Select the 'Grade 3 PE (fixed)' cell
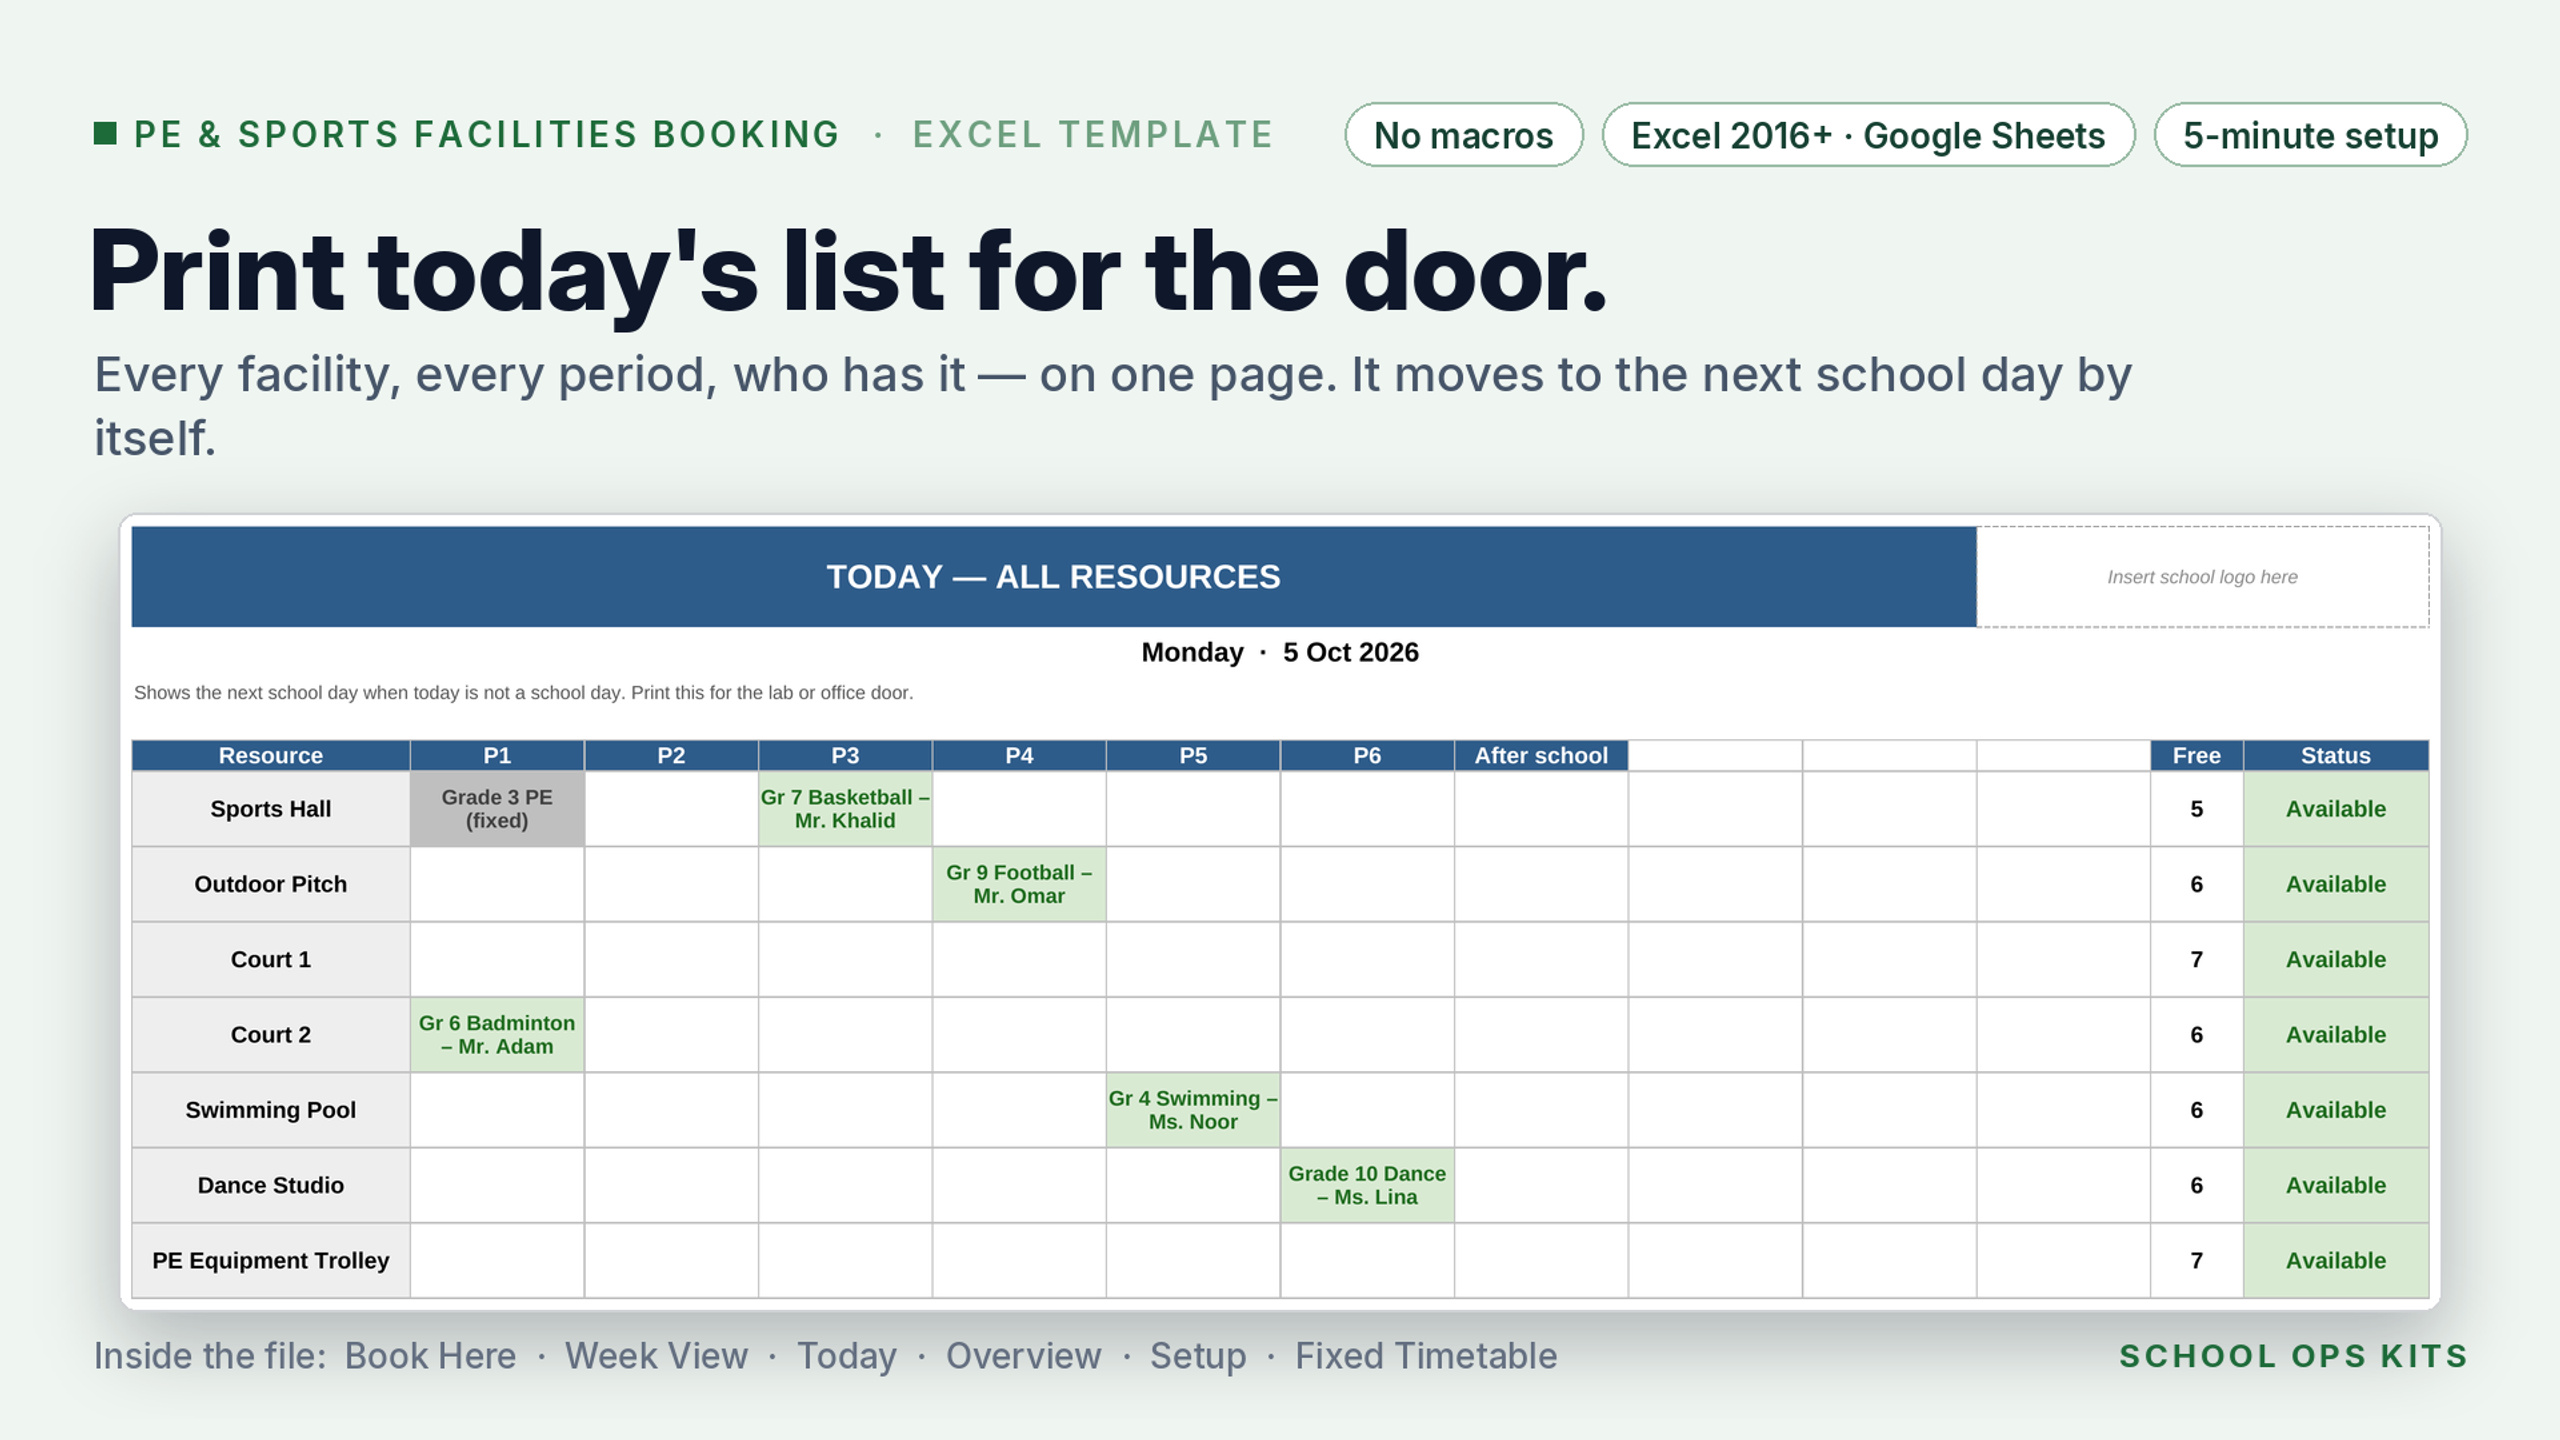Viewport: 2560px width, 1440px height. [x=497, y=809]
